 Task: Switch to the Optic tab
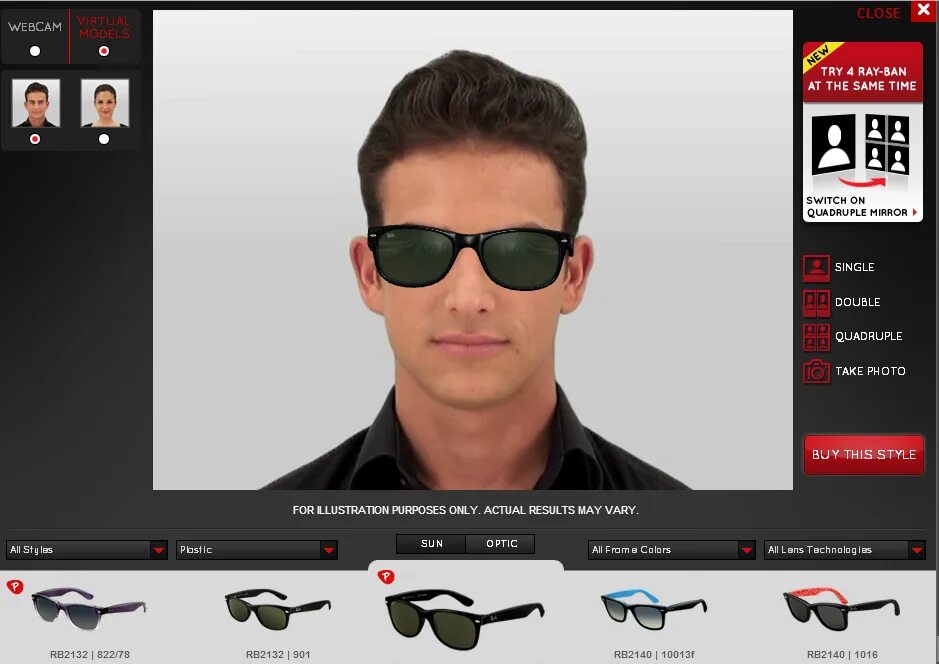point(501,543)
